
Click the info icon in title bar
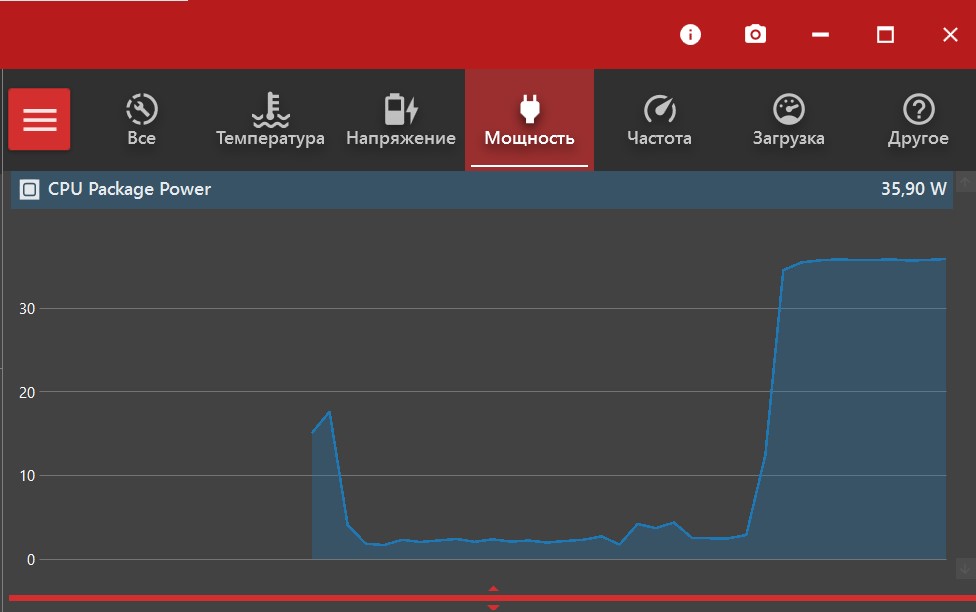point(690,34)
